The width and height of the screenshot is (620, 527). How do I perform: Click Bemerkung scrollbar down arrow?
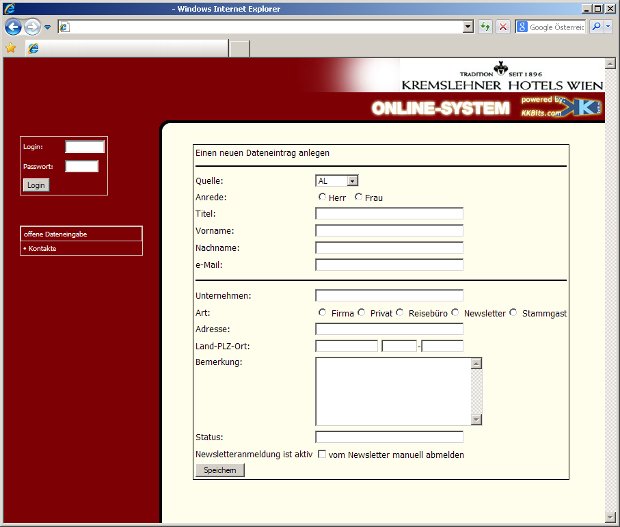click(476, 419)
